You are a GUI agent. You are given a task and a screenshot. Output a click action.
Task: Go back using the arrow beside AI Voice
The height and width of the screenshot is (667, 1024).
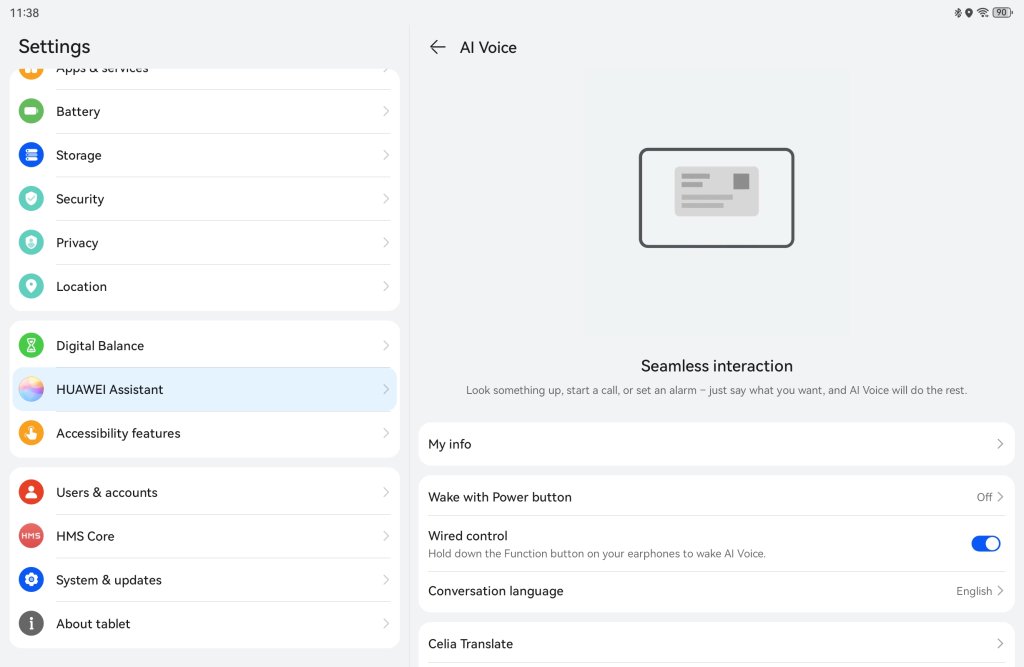click(x=437, y=47)
